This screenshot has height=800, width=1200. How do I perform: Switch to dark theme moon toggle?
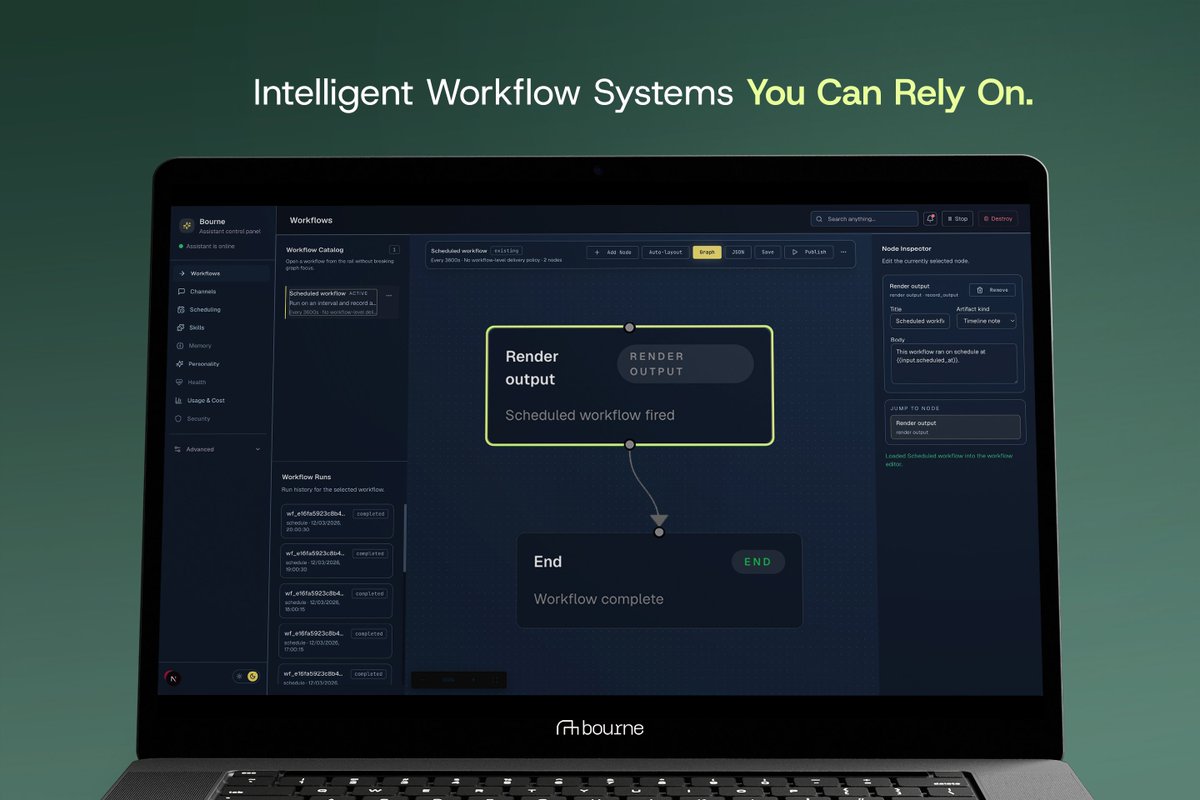coord(253,676)
